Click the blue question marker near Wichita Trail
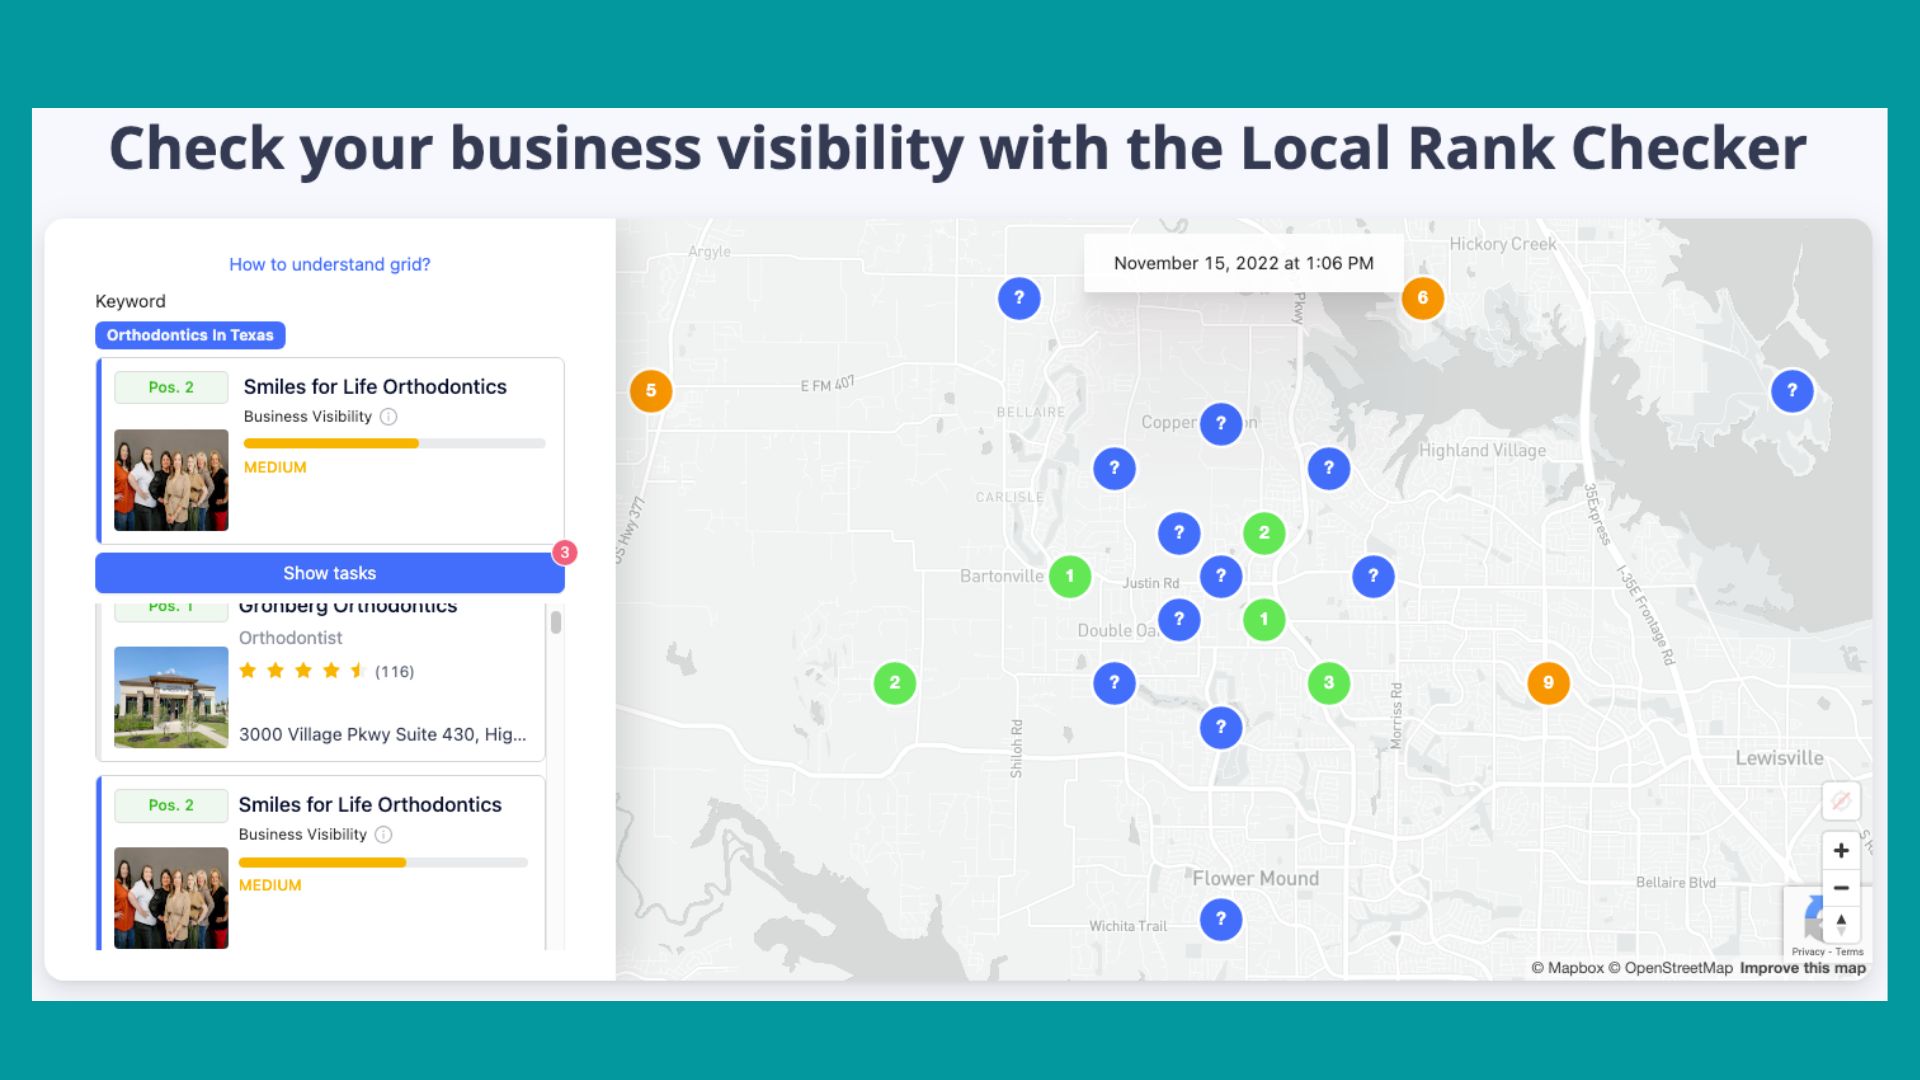This screenshot has height=1080, width=1920. point(1220,919)
